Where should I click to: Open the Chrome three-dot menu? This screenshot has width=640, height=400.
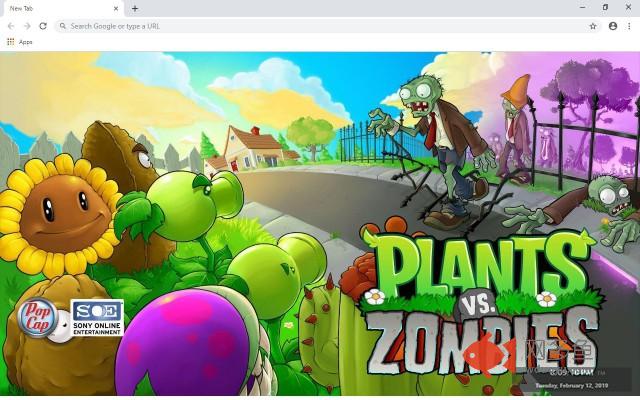629,26
